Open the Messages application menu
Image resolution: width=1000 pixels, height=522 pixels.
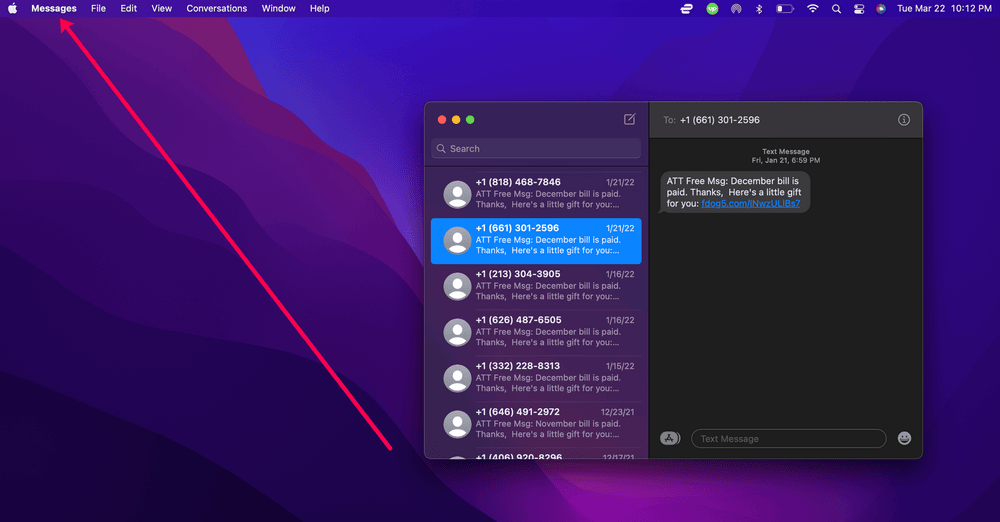pos(53,8)
